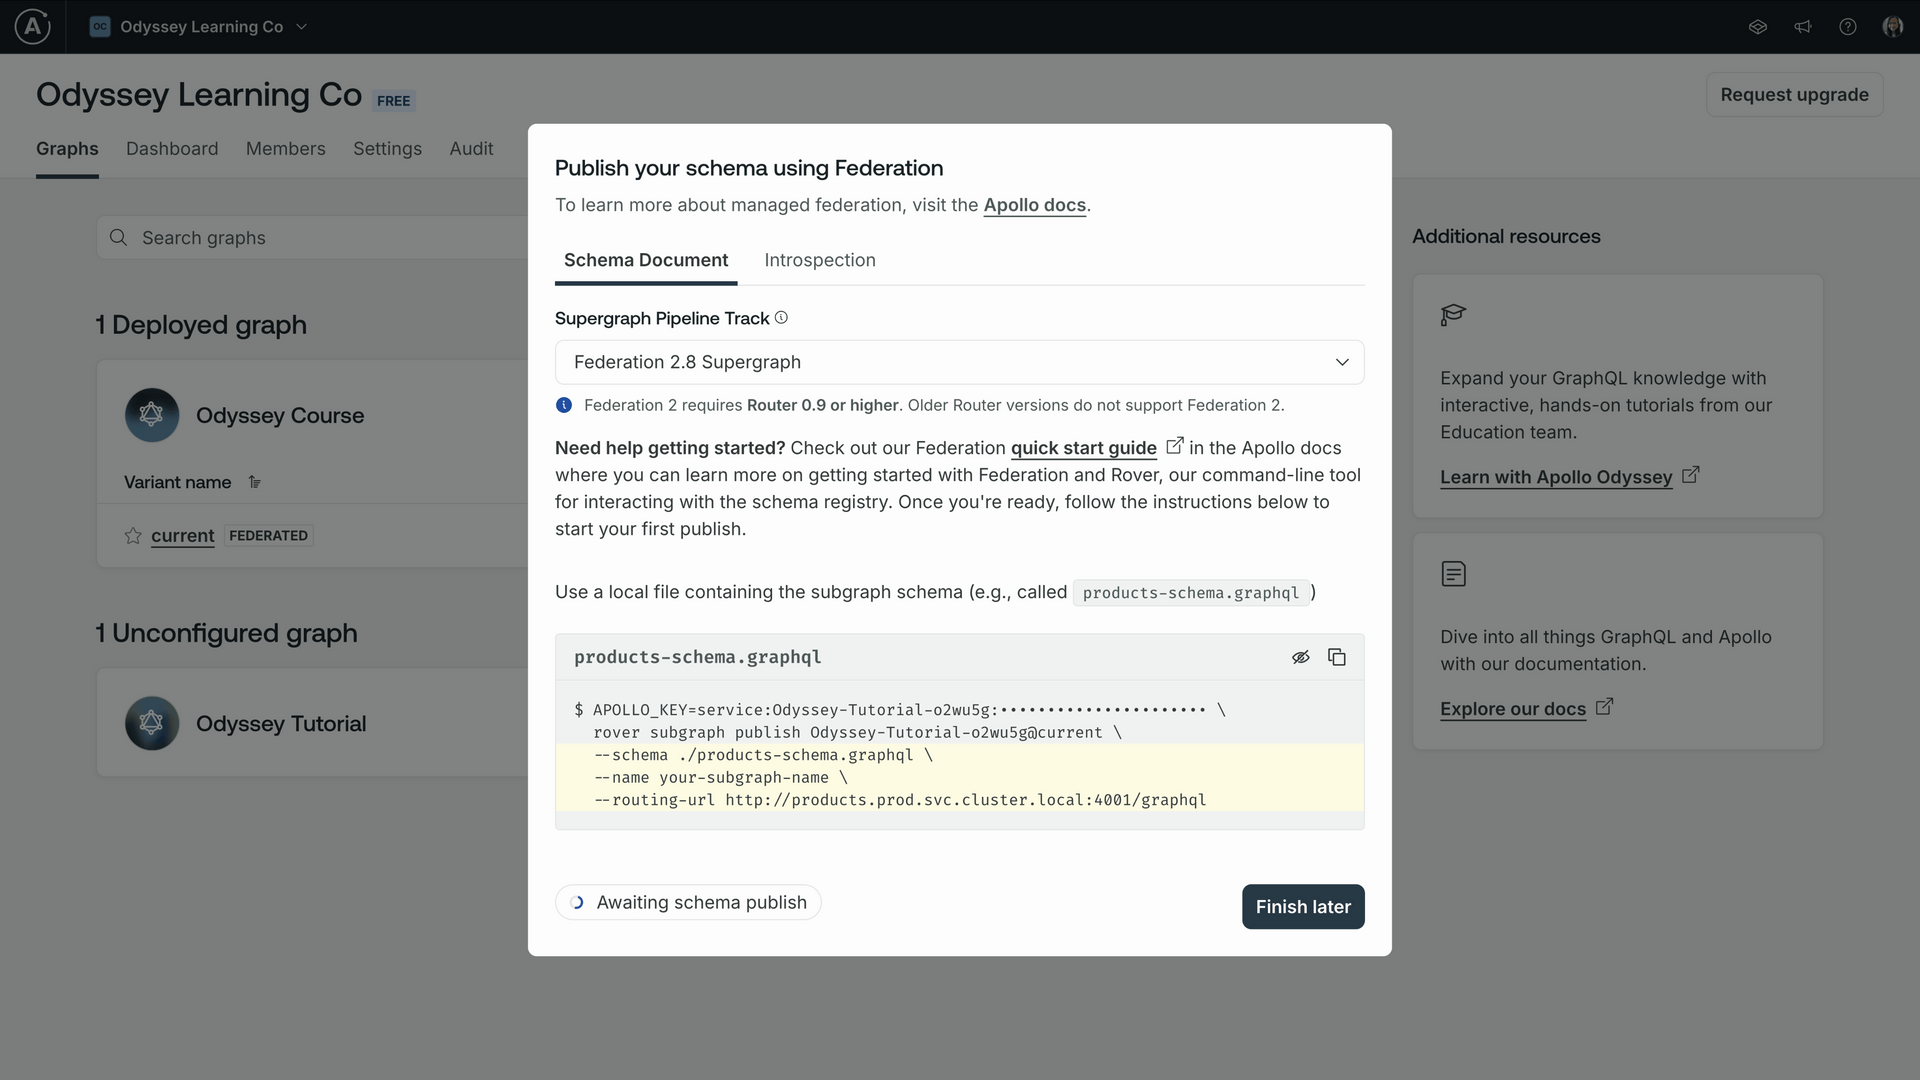Screen dimensions: 1920x1080
Task: Click the document icon above Explore our docs
Action: tap(1453, 573)
